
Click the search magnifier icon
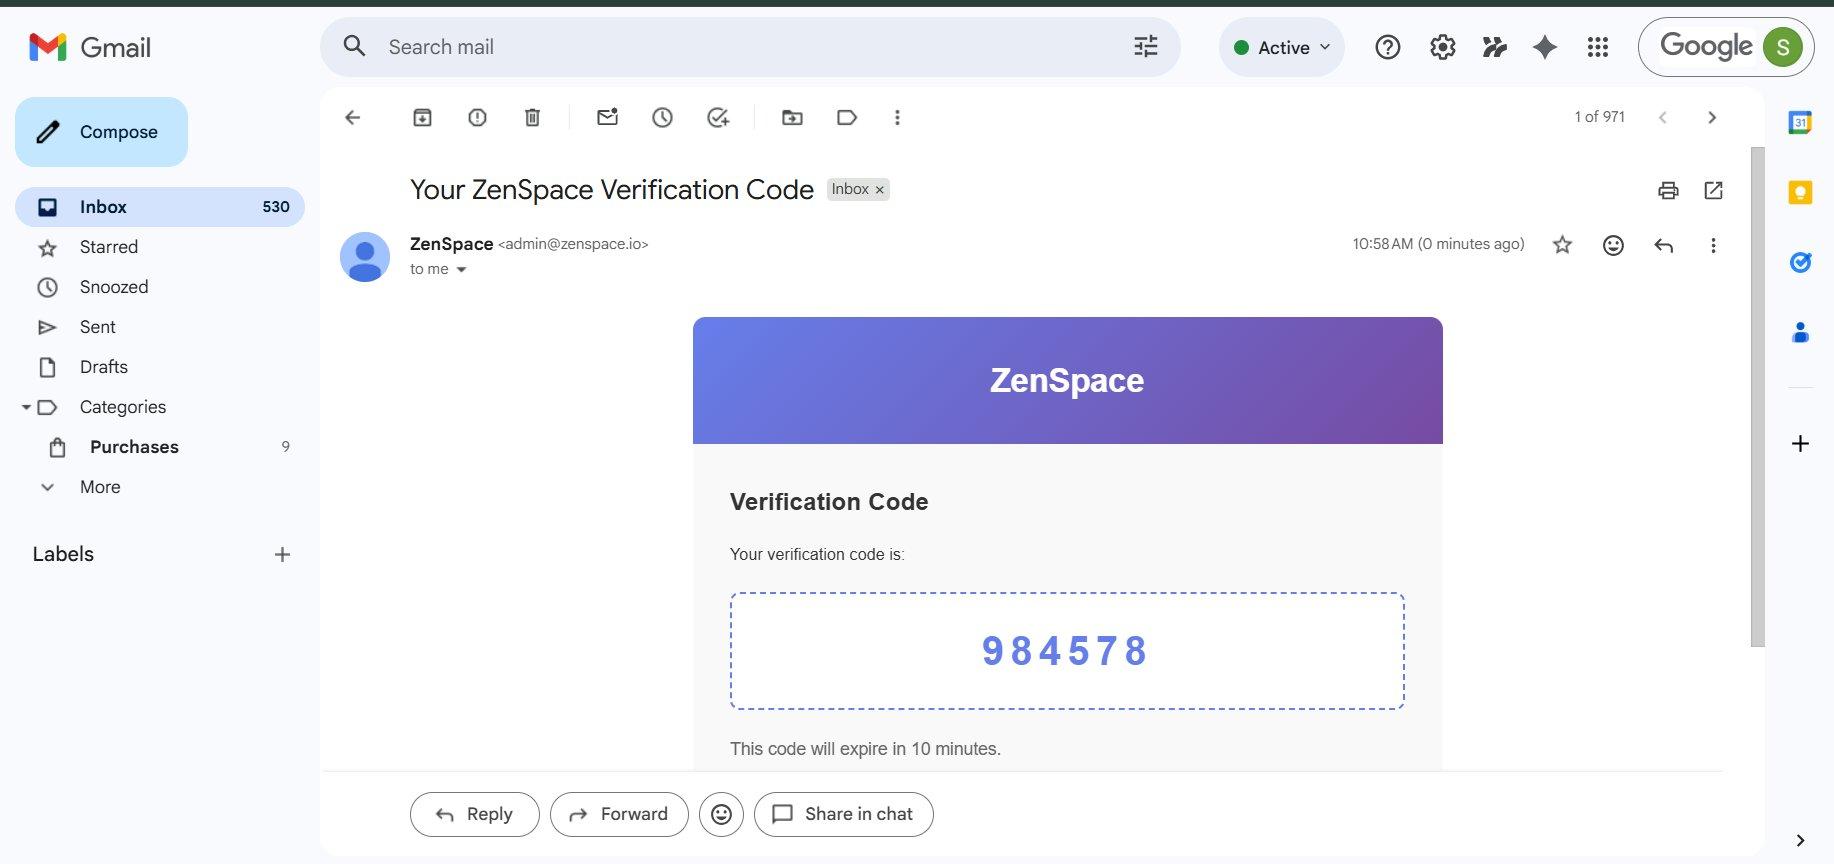(354, 46)
